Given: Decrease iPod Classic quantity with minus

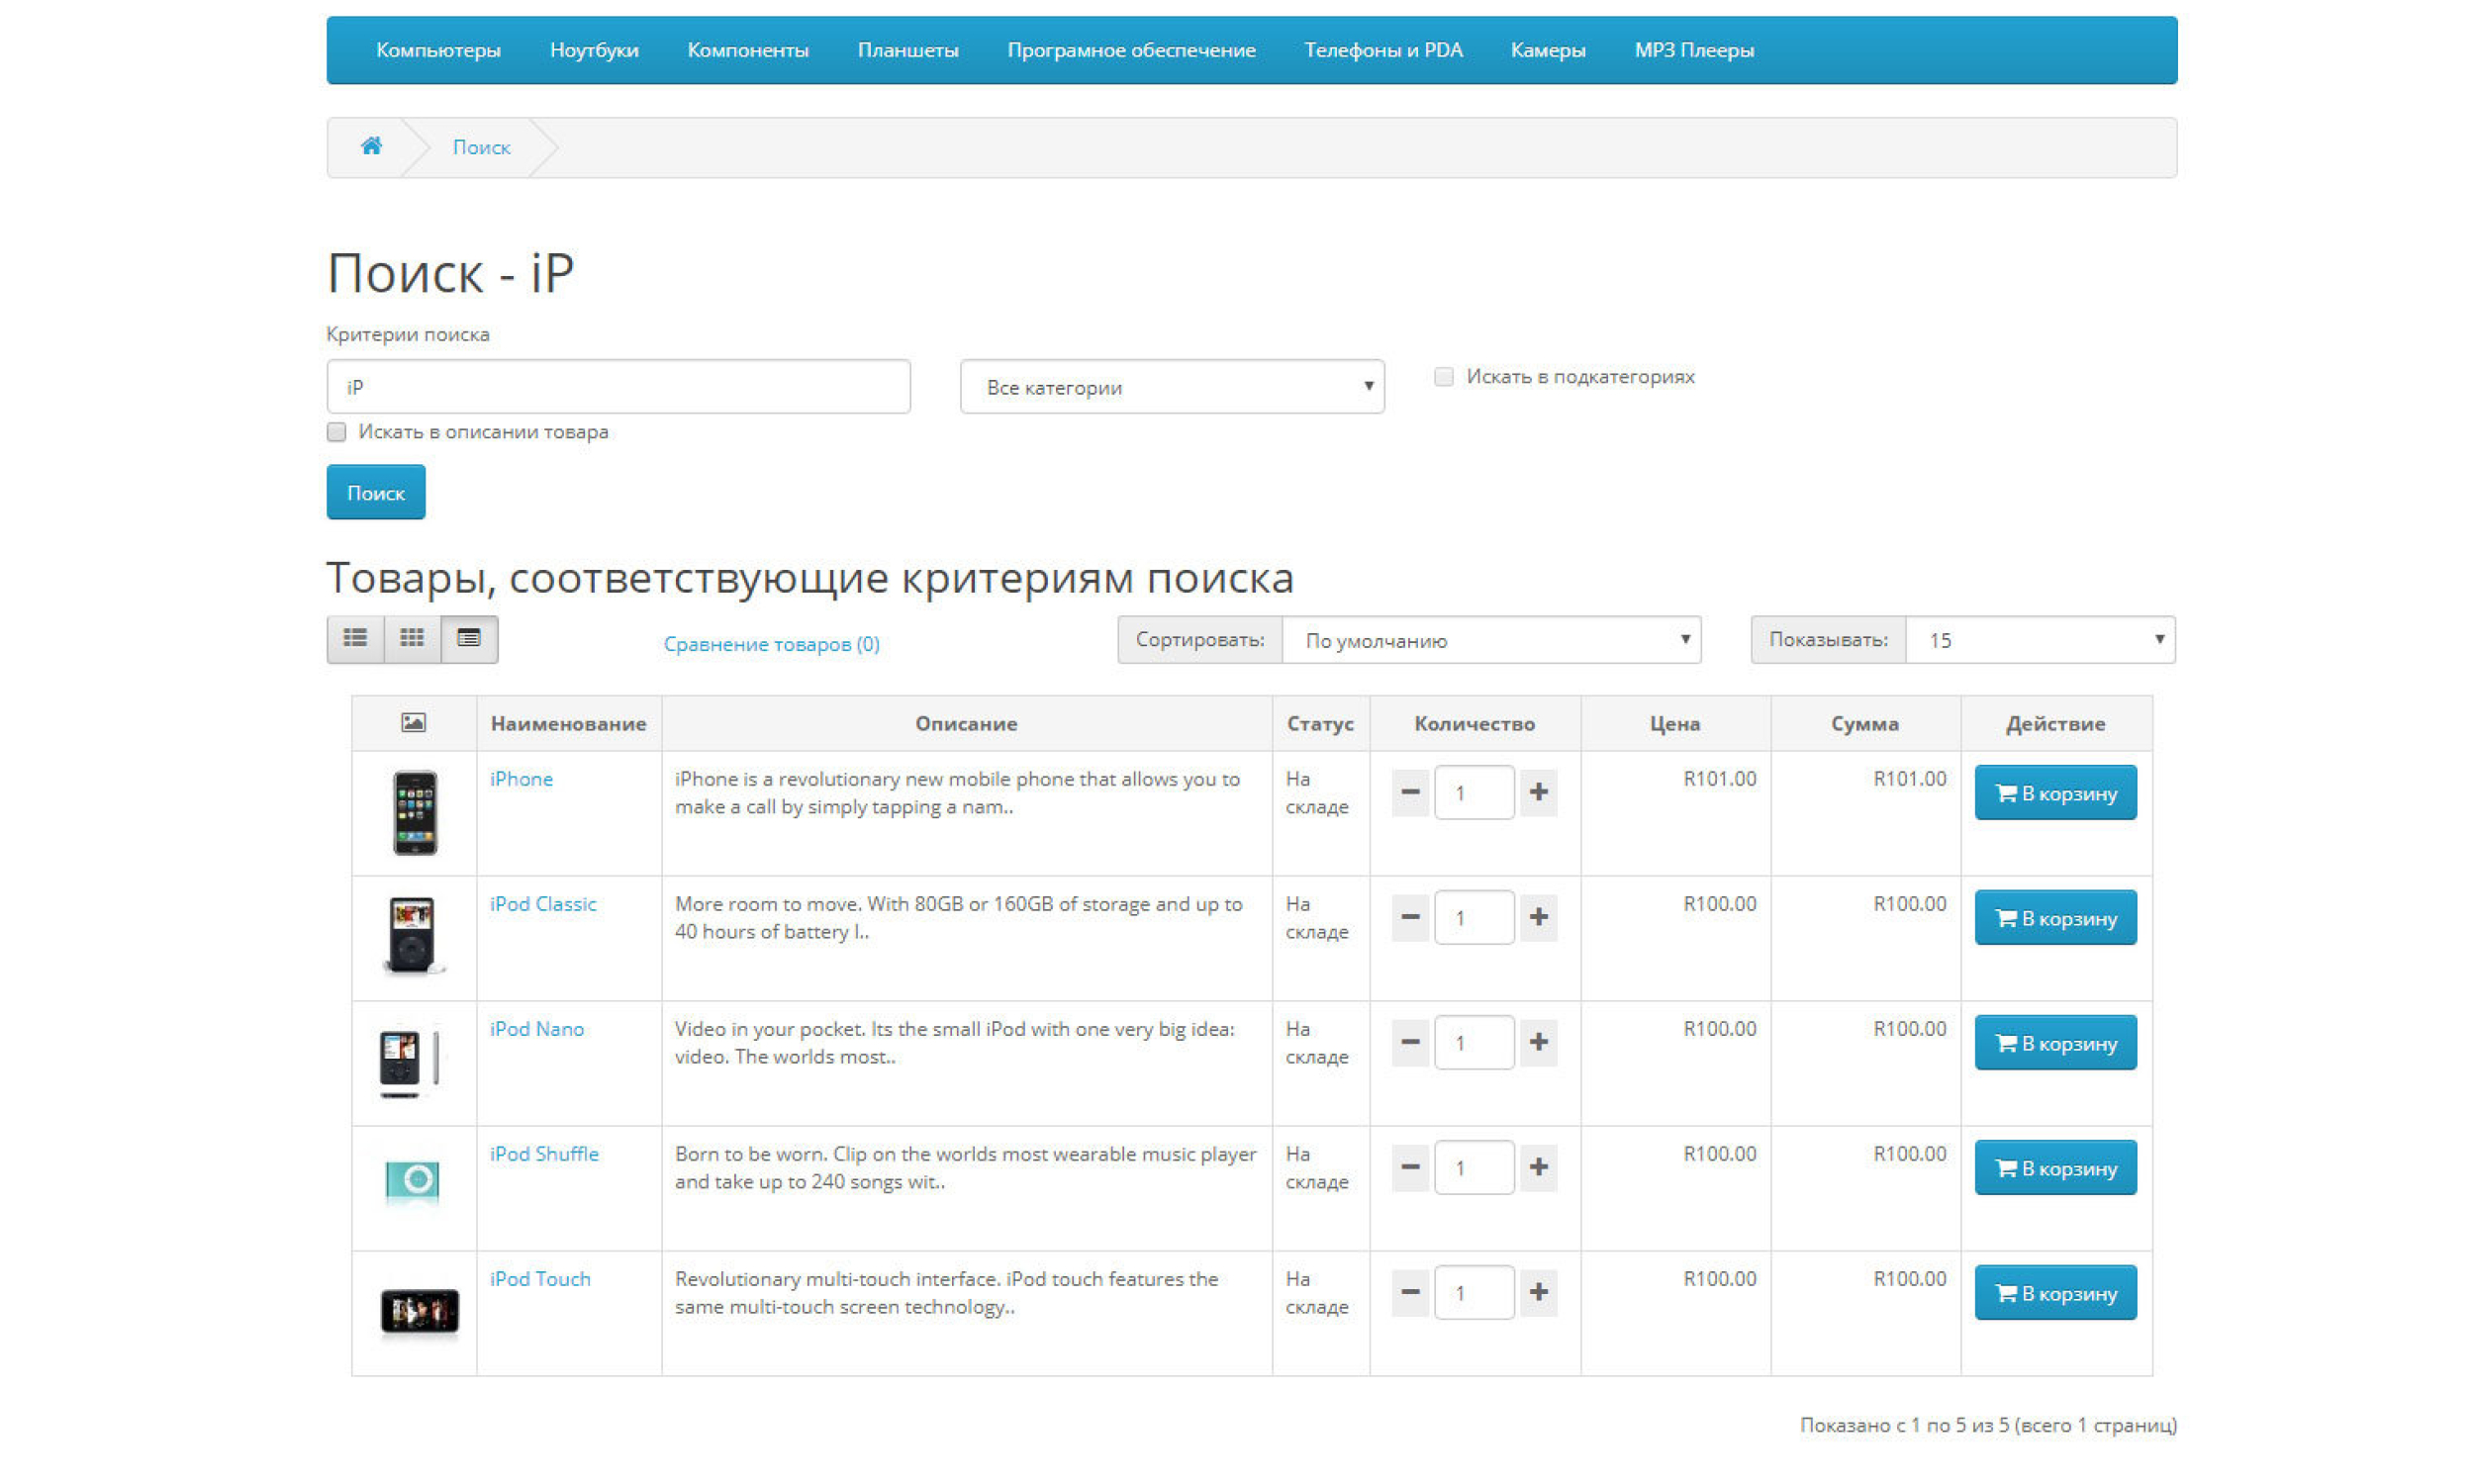Looking at the screenshot, I should [x=1410, y=917].
